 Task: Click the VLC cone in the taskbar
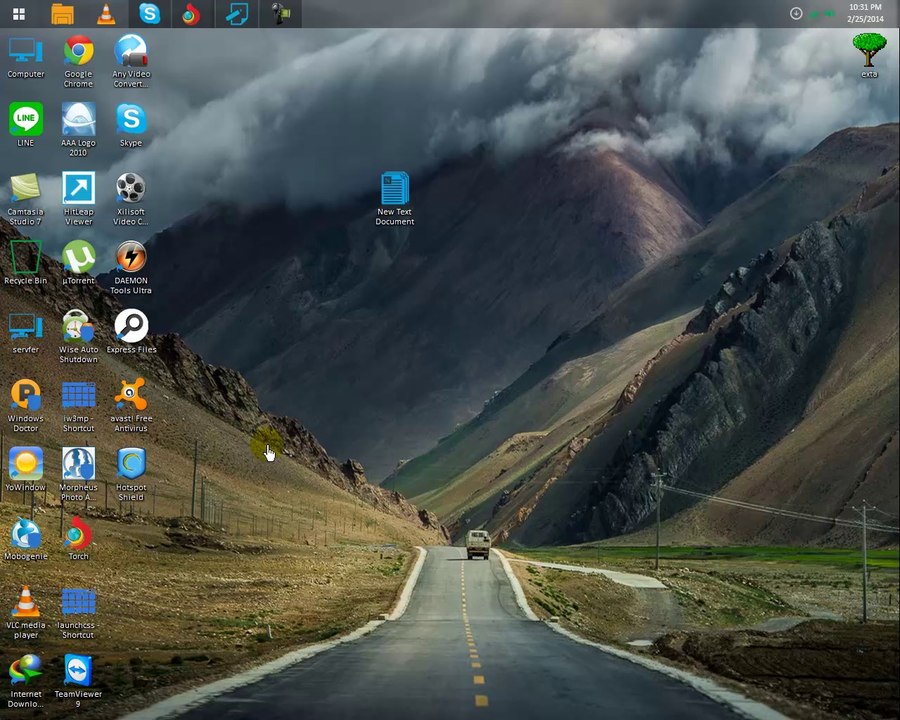click(x=106, y=14)
